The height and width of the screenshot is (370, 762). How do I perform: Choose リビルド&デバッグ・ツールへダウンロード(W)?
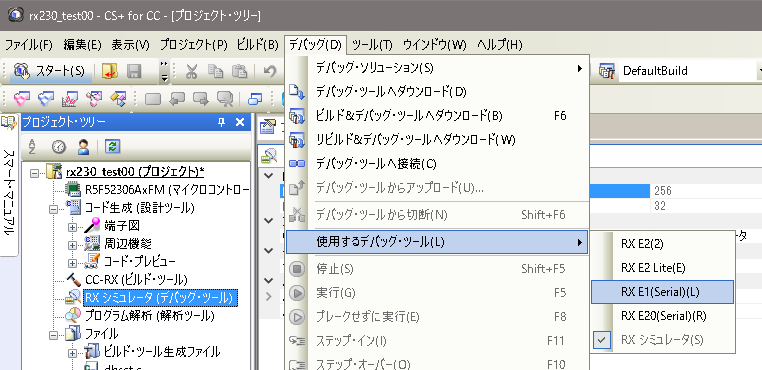436,140
